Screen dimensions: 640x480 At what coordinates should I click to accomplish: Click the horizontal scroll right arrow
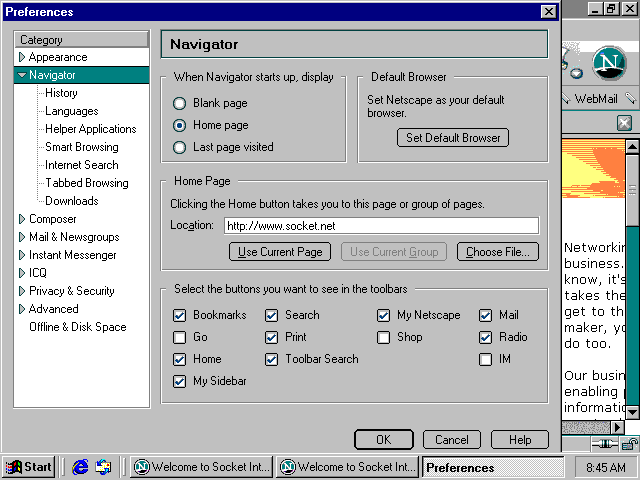pyautogui.click(x=618, y=427)
